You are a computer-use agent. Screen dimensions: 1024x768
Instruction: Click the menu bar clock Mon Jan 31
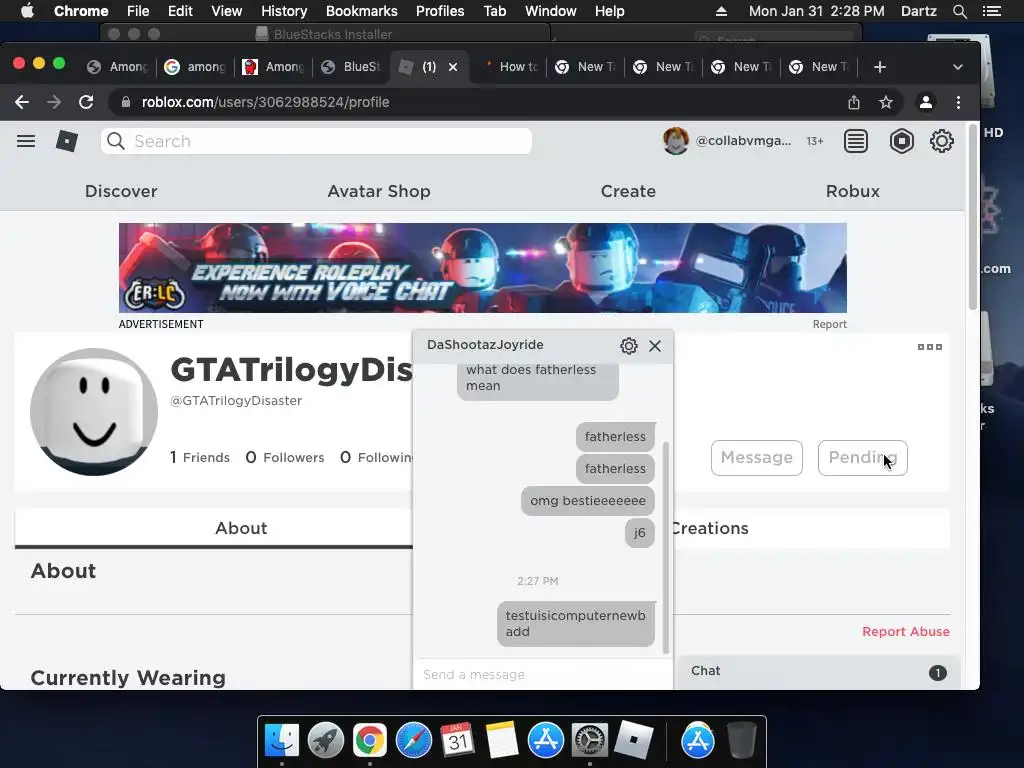[816, 11]
